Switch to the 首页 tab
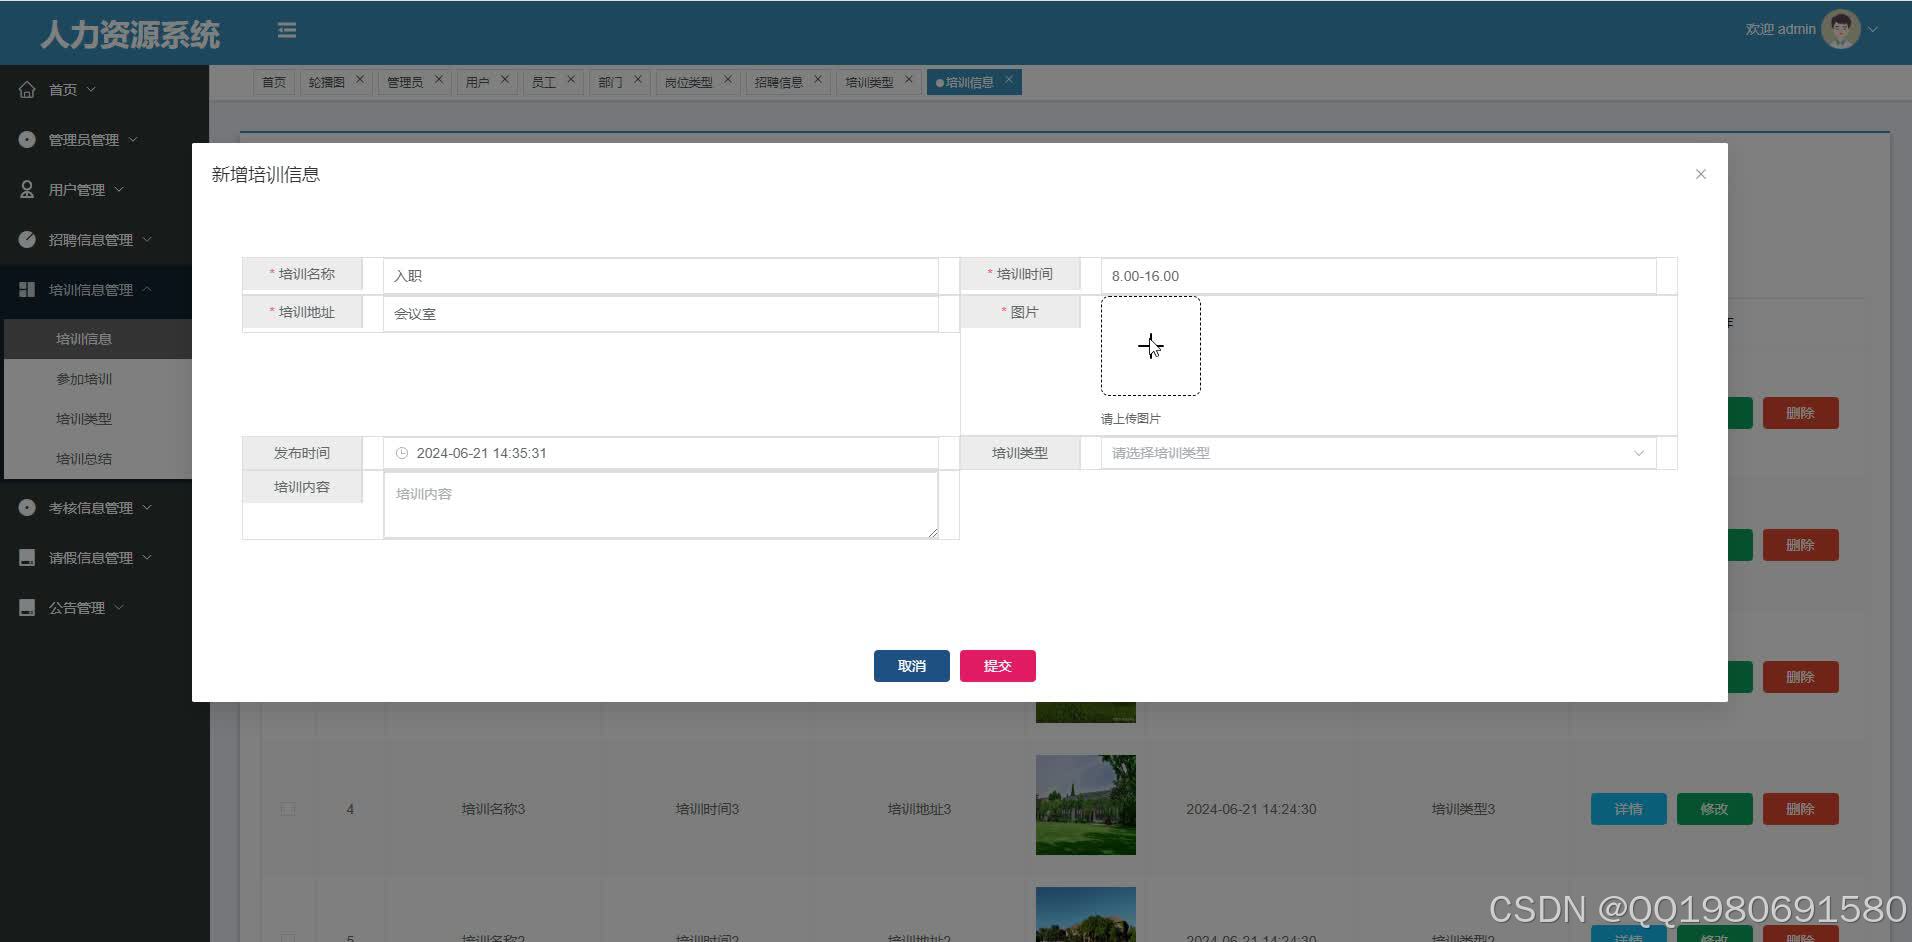This screenshot has width=1912, height=942. 274,82
